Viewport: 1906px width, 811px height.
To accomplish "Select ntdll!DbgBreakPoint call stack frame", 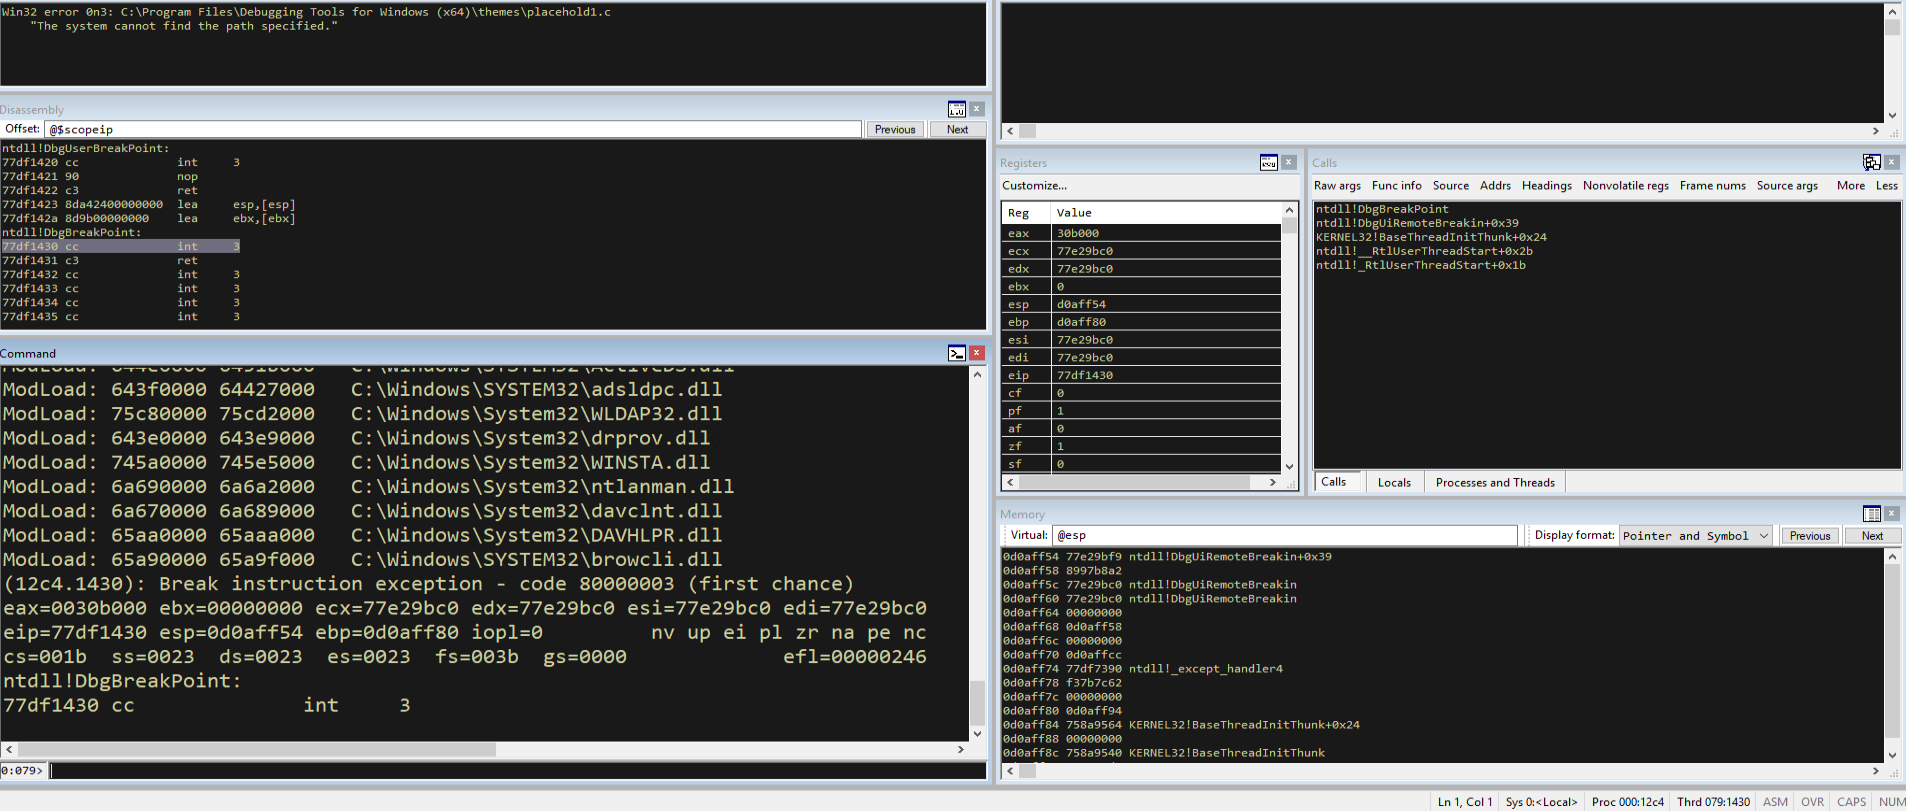I will [1382, 209].
